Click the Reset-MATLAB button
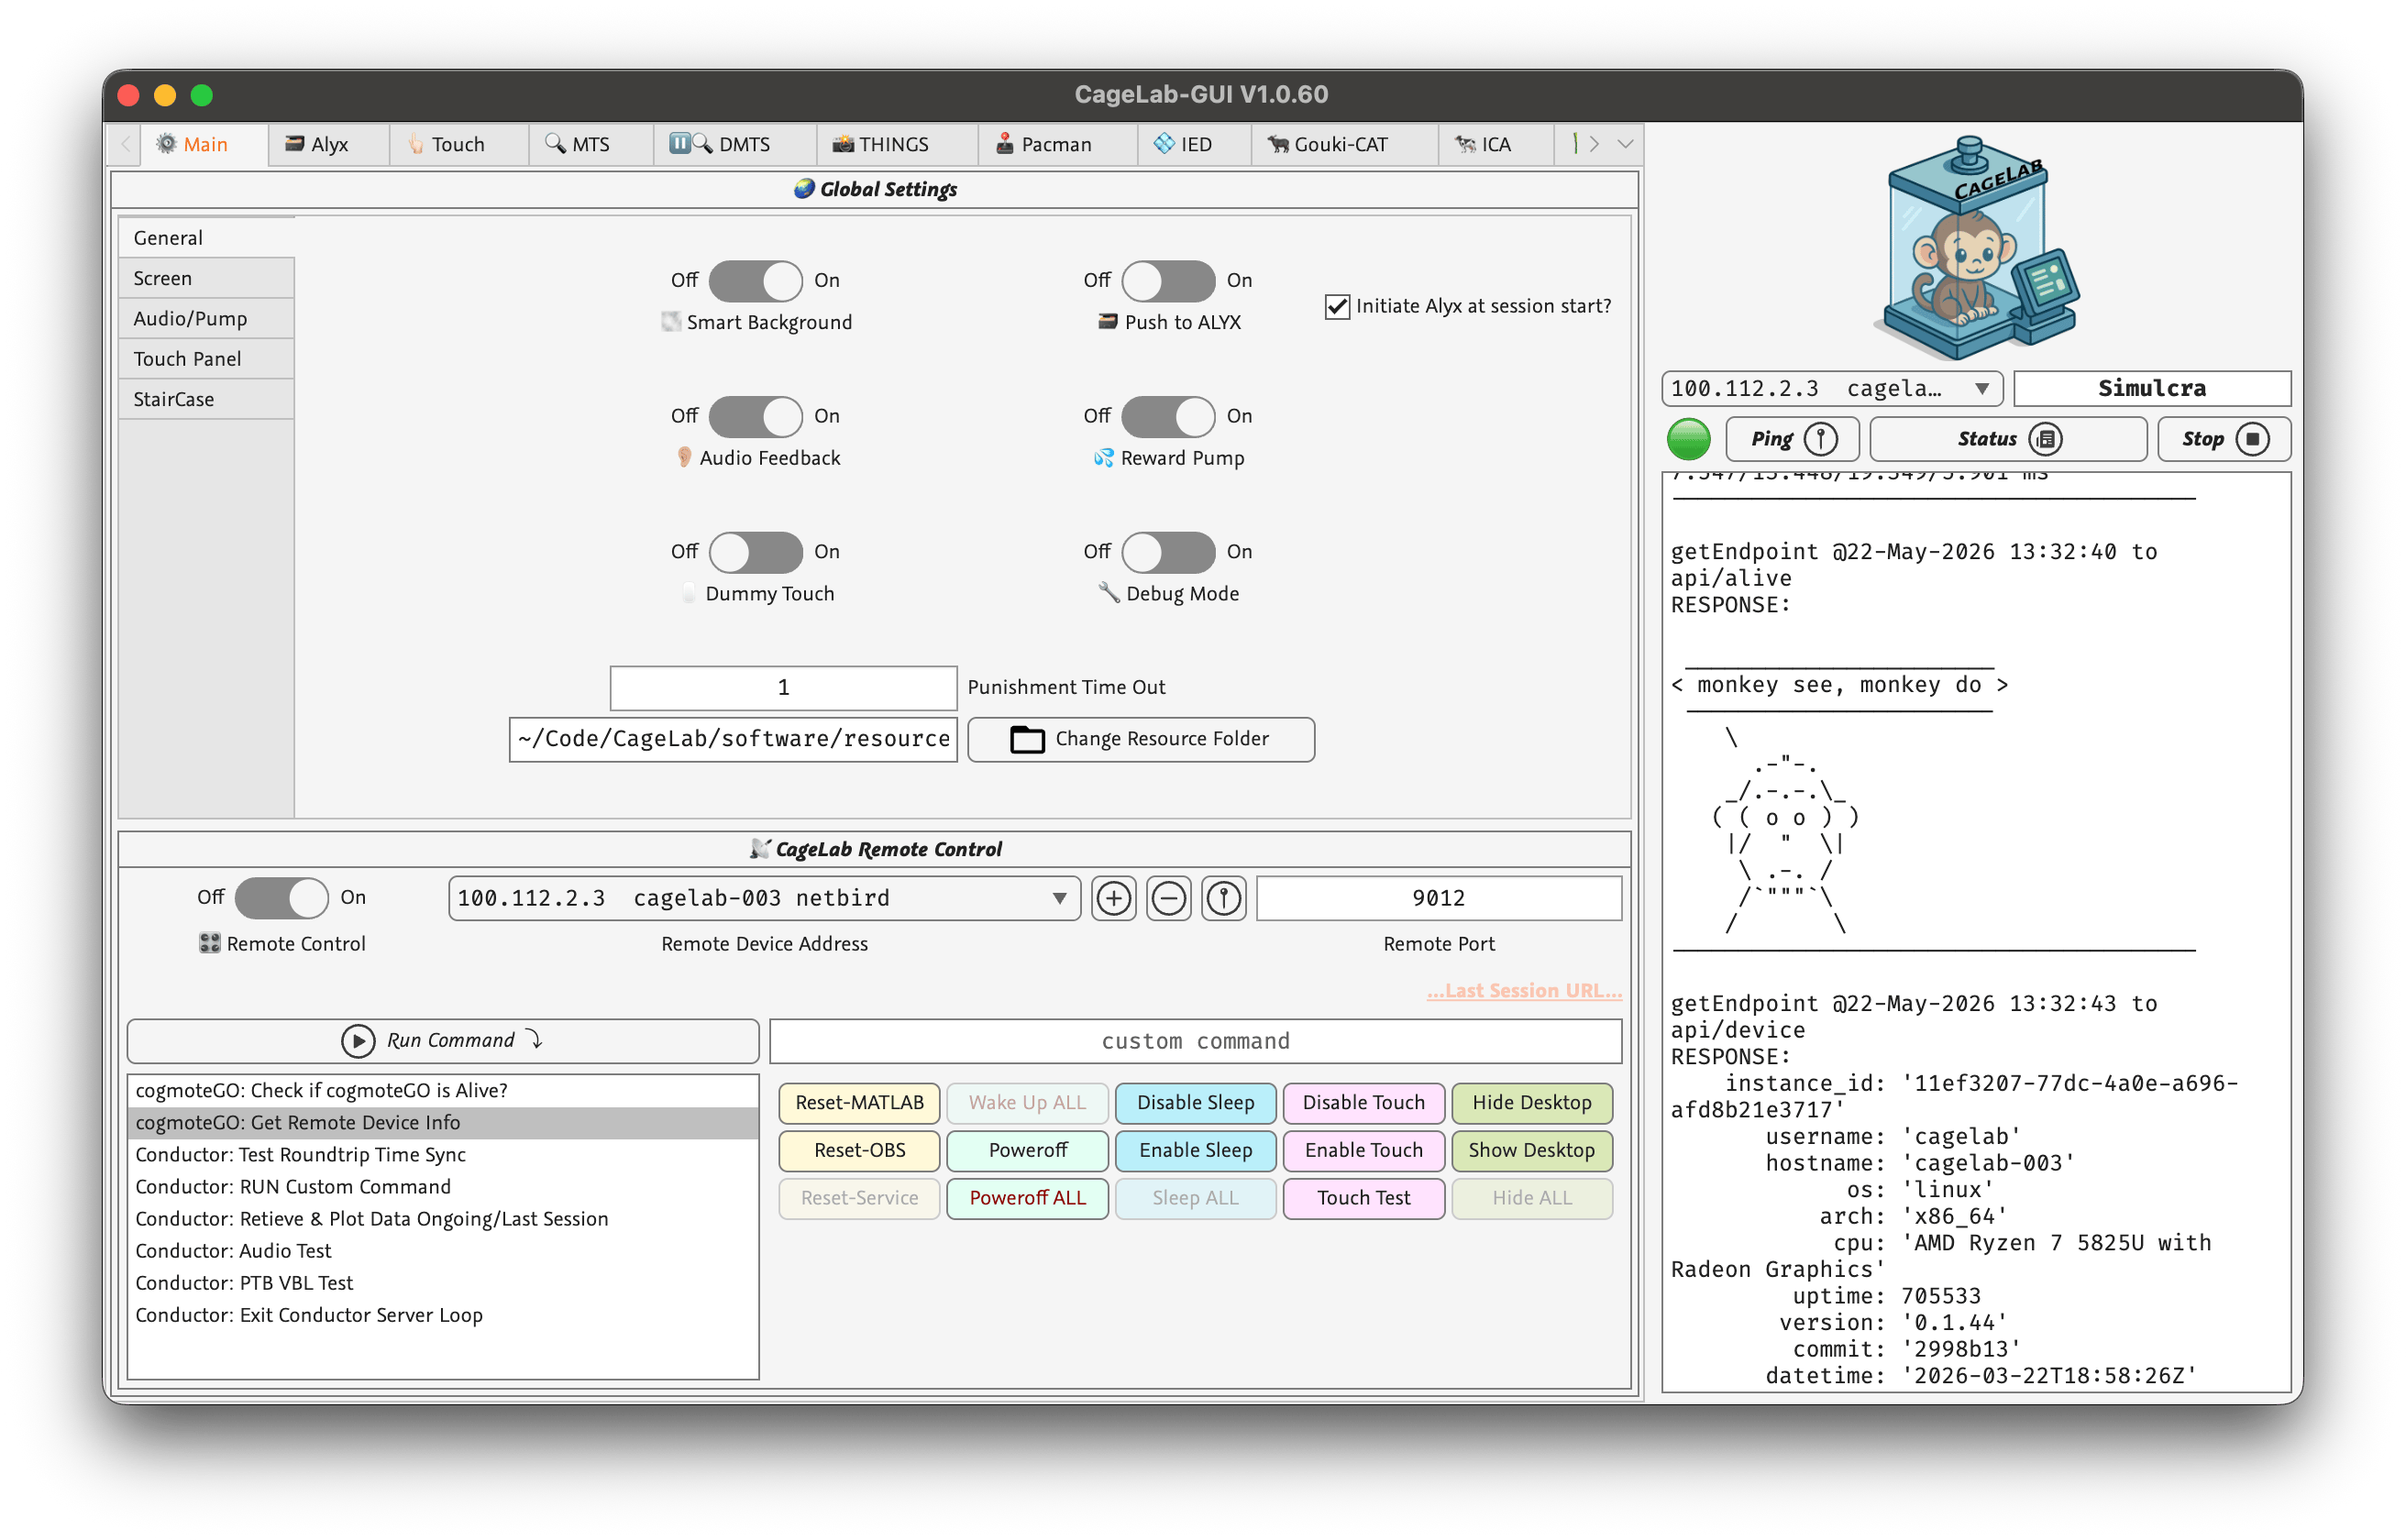 (859, 1102)
